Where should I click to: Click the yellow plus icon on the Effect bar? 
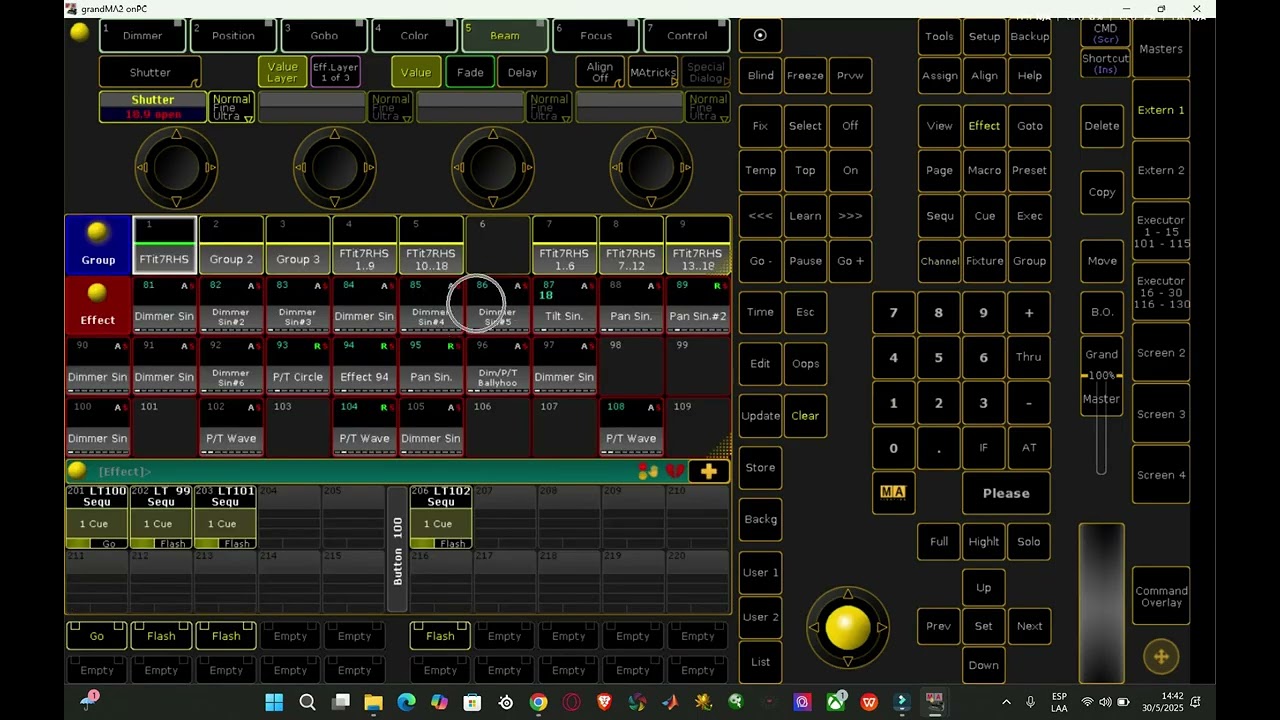coord(709,471)
